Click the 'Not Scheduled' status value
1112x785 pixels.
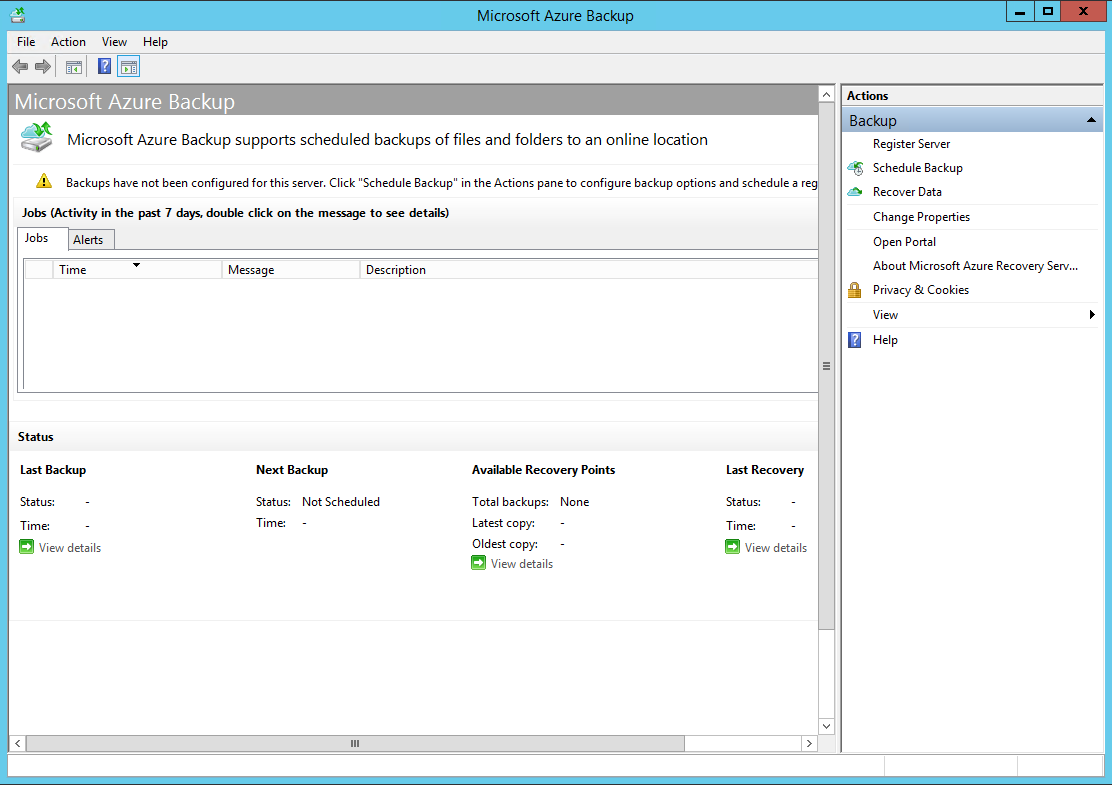coord(340,502)
